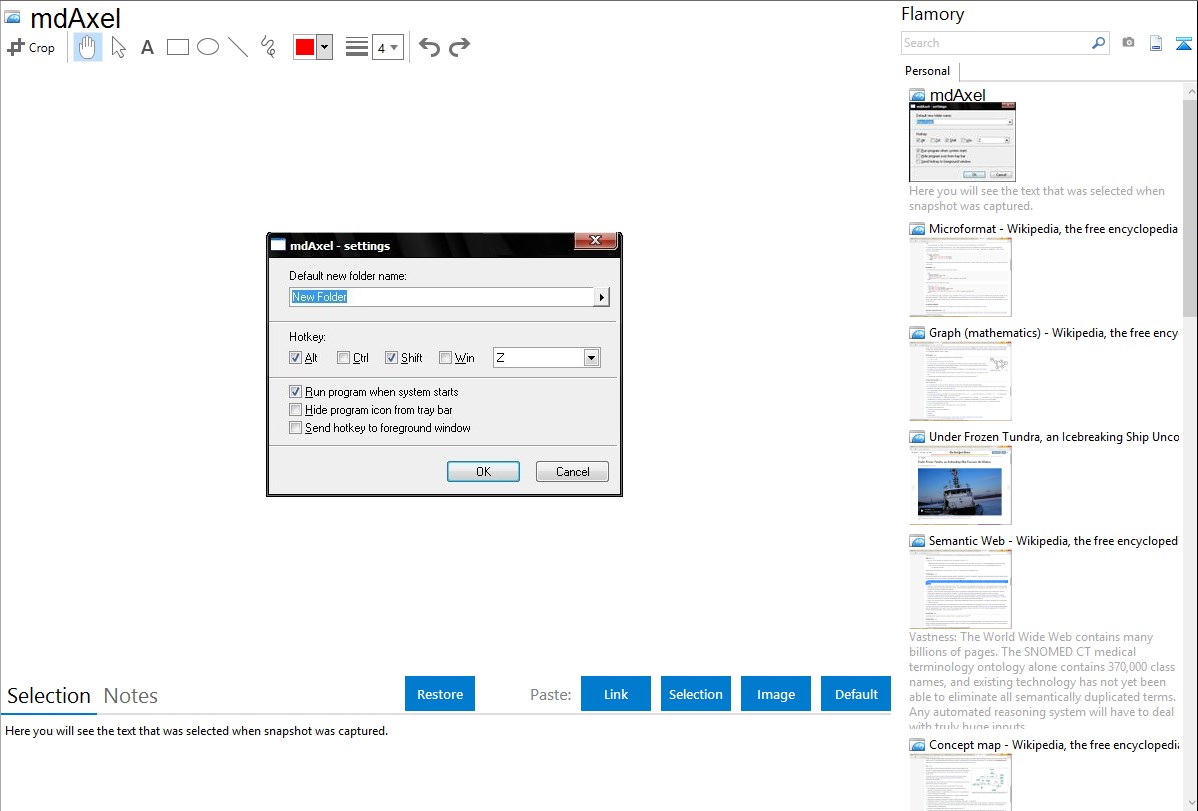Click icon beside Graph (mathematics) title
Screen dimensions: 1198x811
click(x=917, y=333)
